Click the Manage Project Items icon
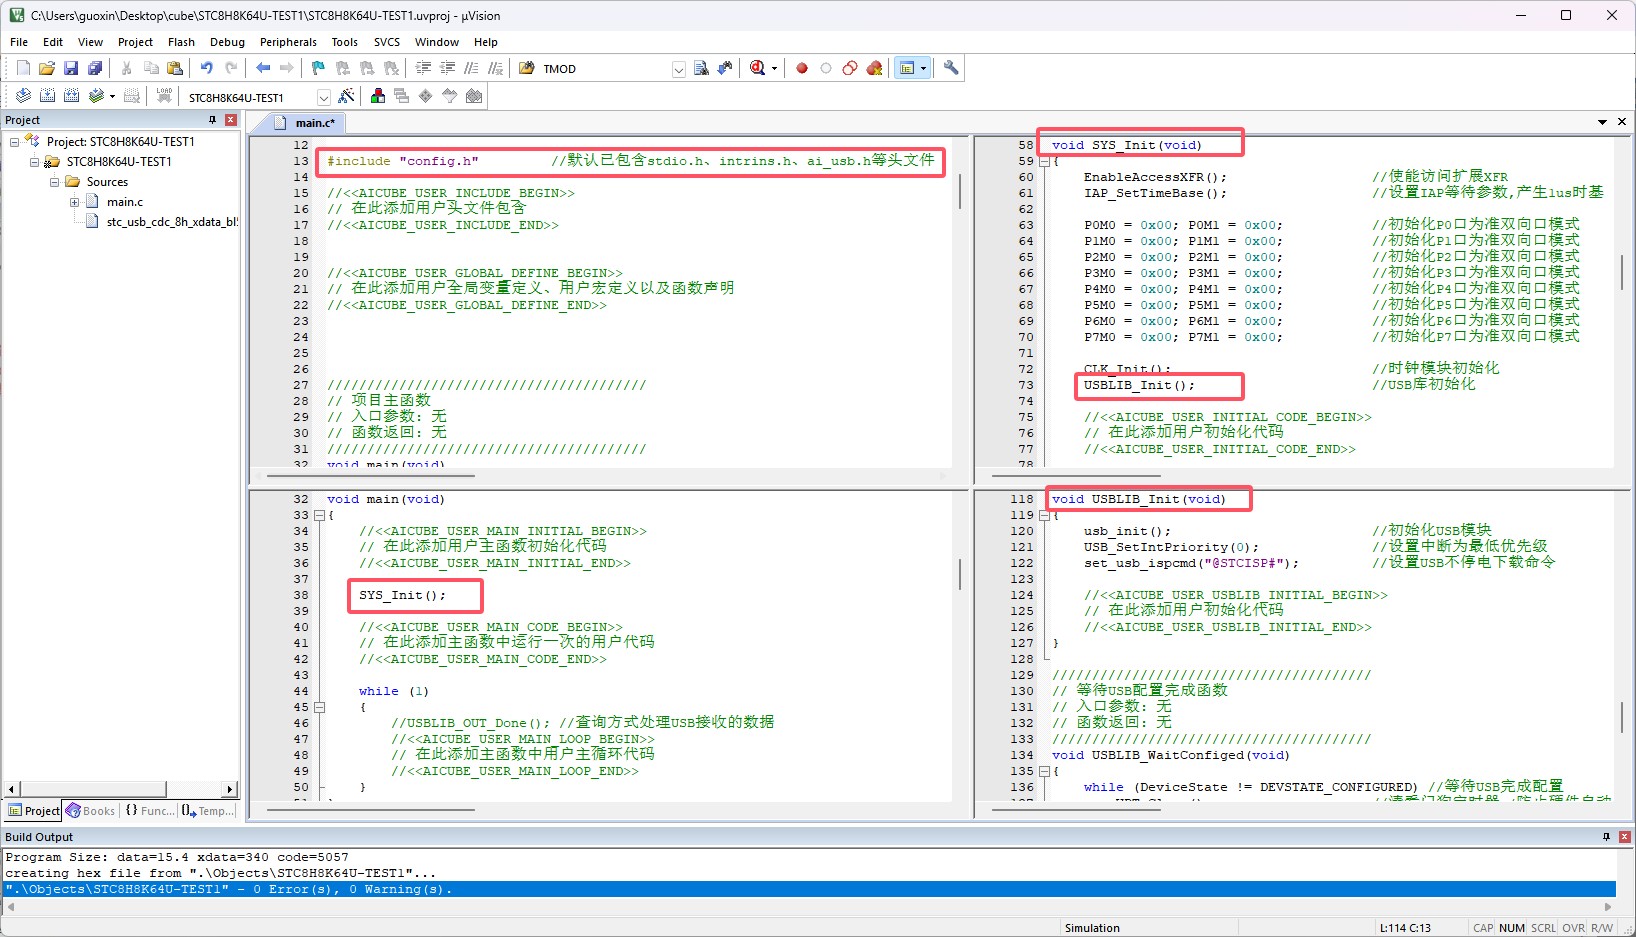 378,96
